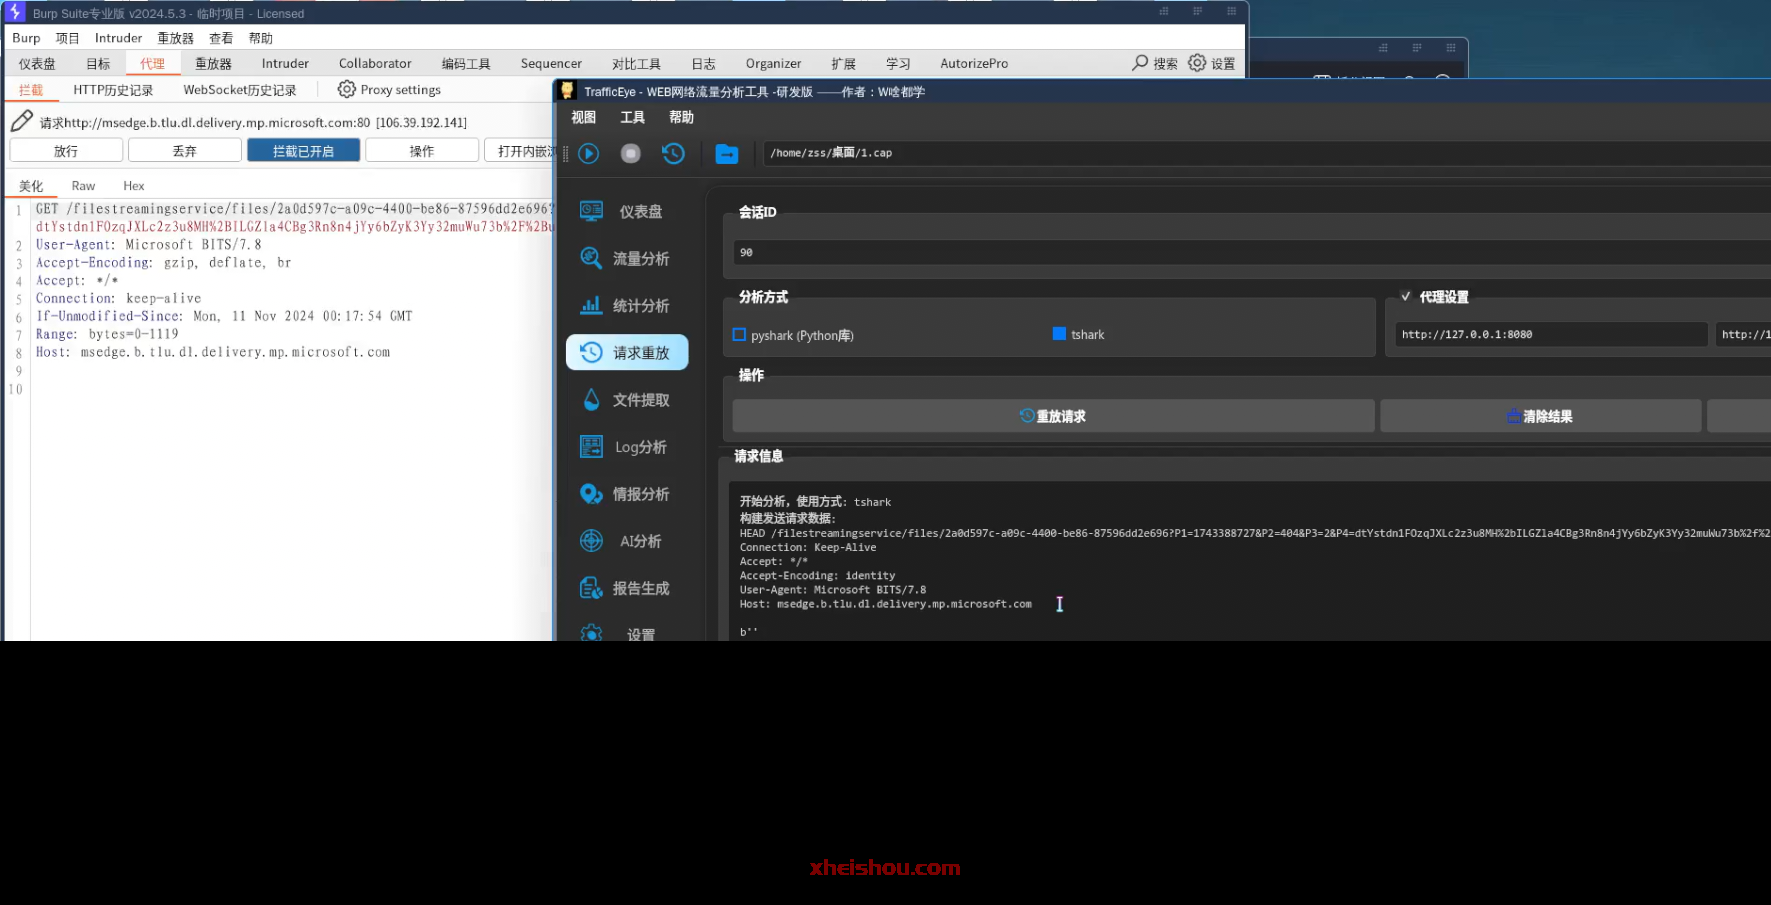Viewport: 1771px width, 905px height.
Task: Open 报告生成 in TrafficEye sidebar
Action: (x=627, y=587)
